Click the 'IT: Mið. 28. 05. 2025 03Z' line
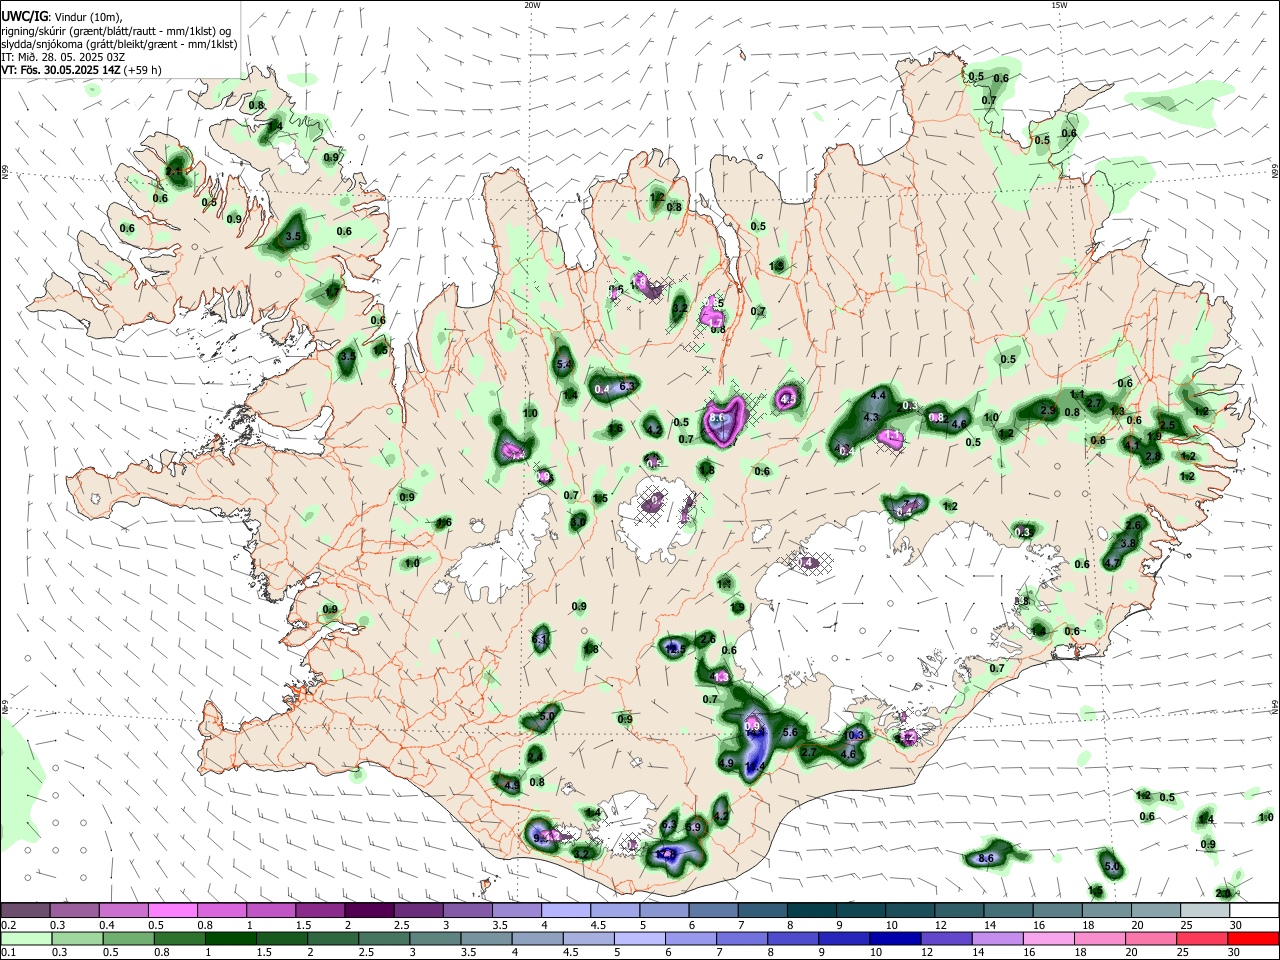Viewport: 1280px width, 960px height. (62, 57)
